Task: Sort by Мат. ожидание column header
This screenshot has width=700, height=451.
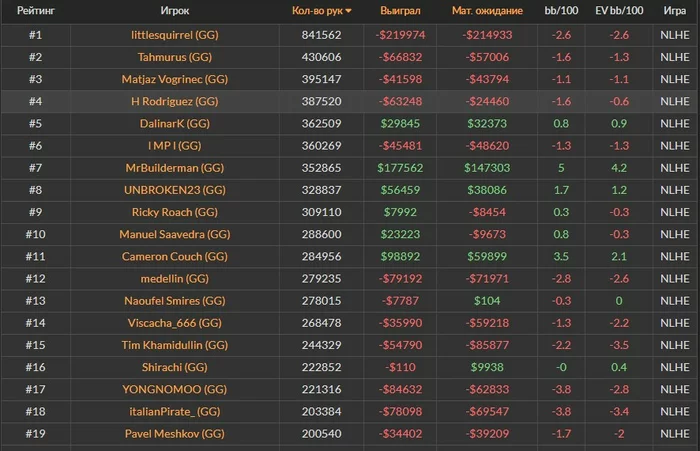Action: 487,10
